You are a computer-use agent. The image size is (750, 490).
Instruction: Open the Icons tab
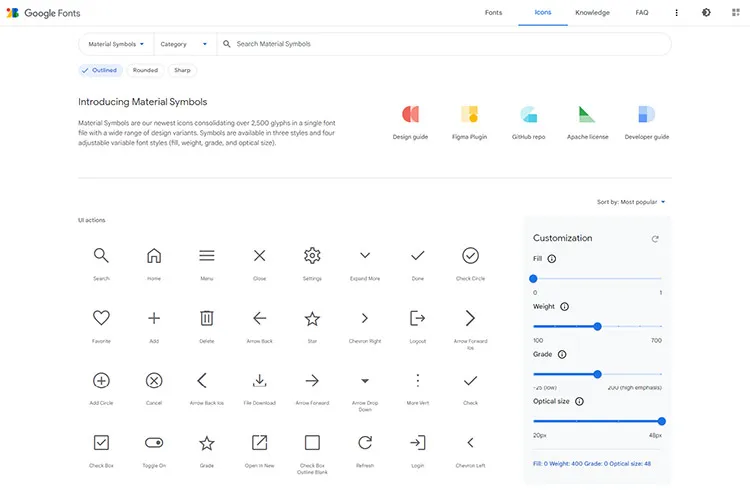coord(543,12)
